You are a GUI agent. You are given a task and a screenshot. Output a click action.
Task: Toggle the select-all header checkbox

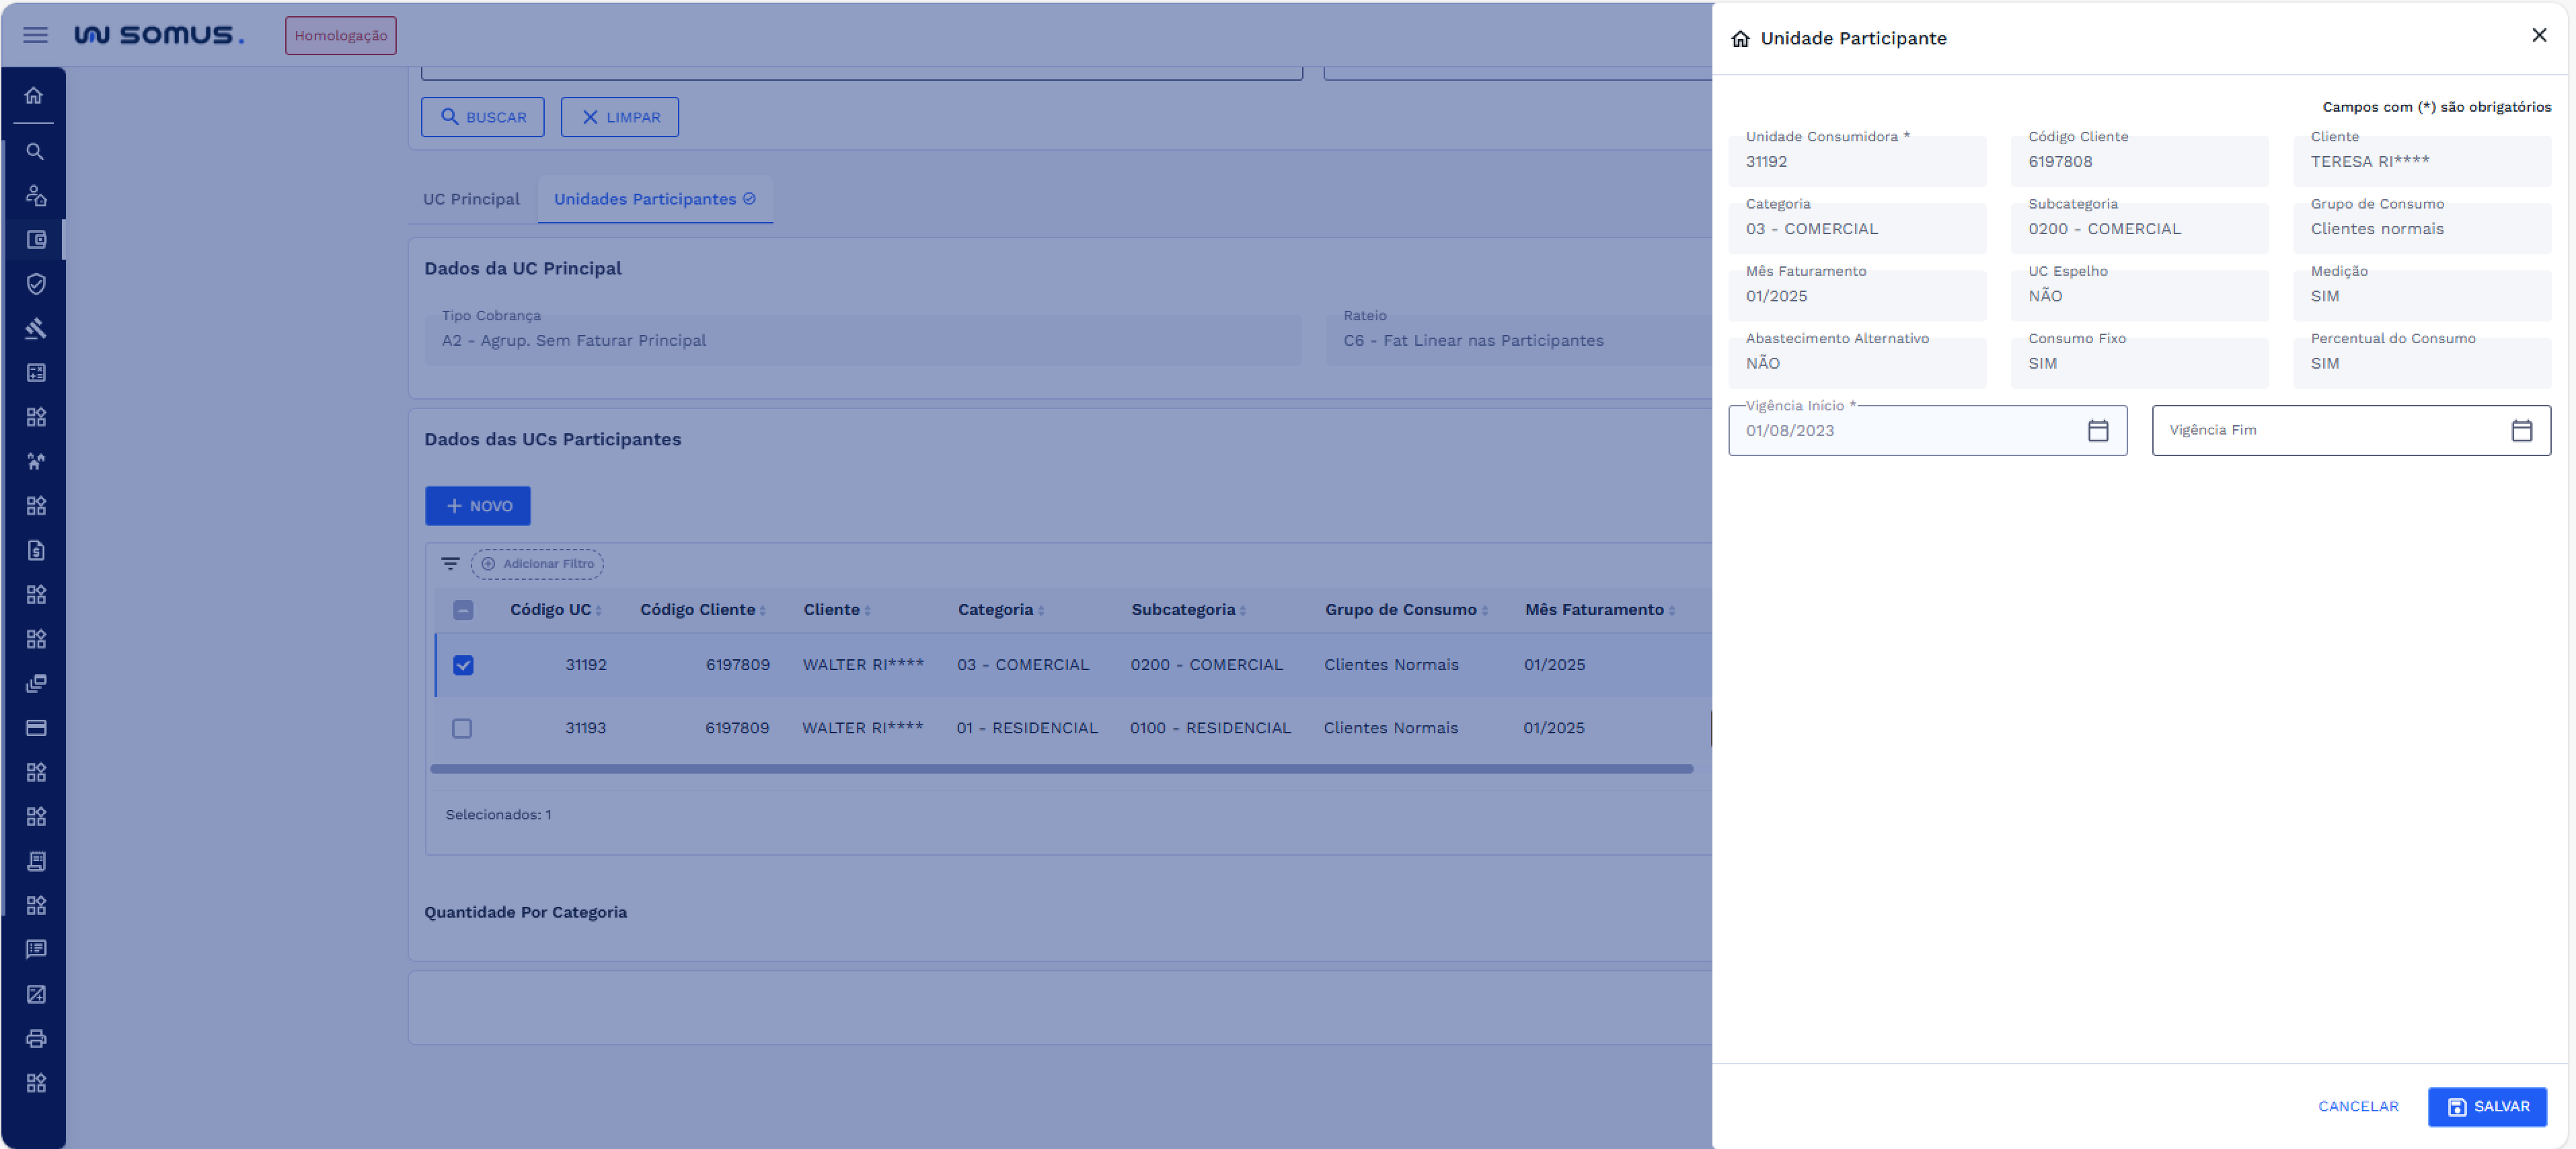tap(463, 610)
